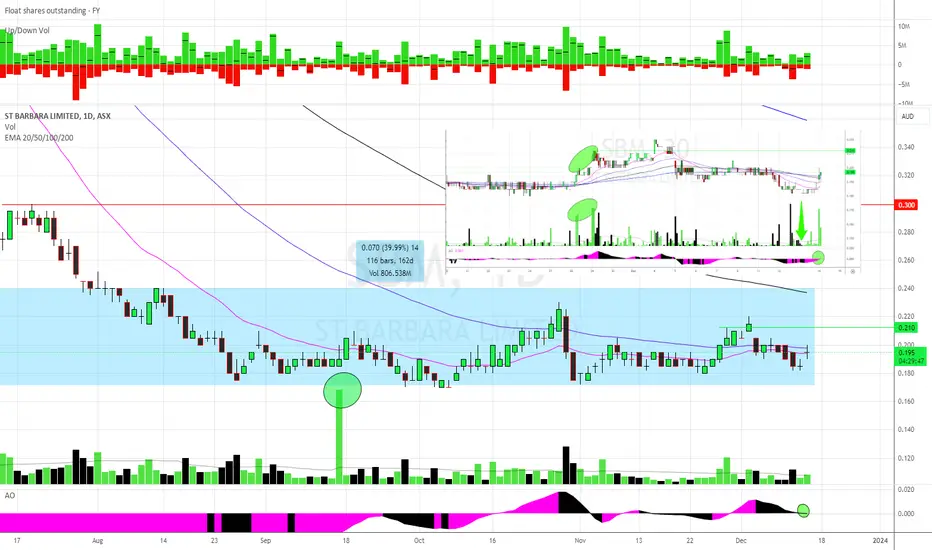
Task: Click the 0.260 price axis value
Action: 906,260
